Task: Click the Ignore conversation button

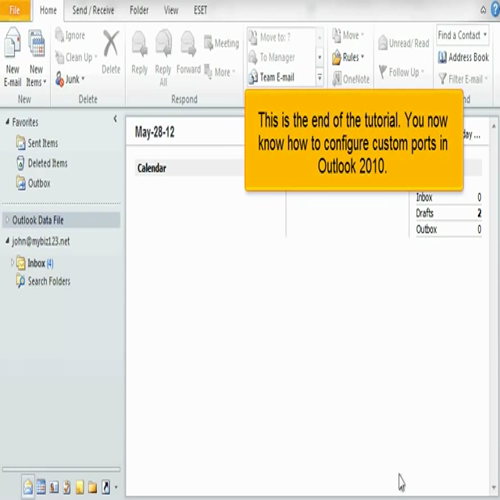Action: (70, 35)
